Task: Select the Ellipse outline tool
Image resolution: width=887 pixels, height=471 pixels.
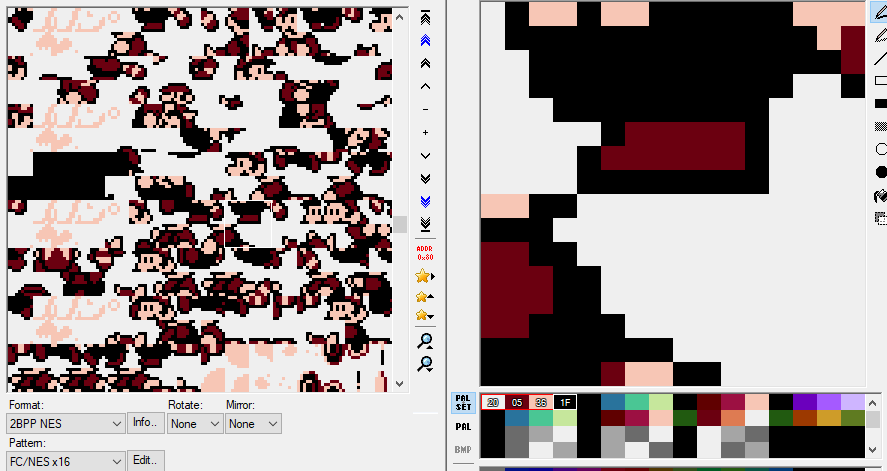Action: click(x=880, y=149)
